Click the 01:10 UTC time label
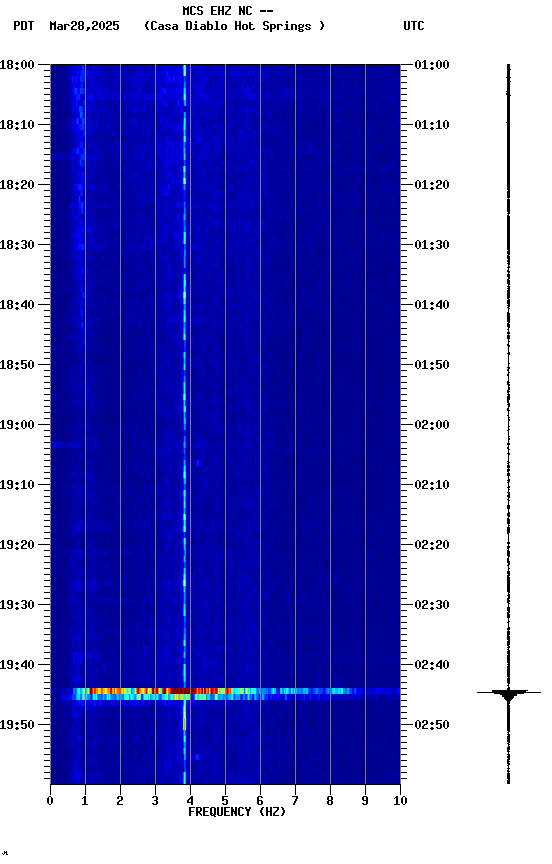The width and height of the screenshot is (552, 864). pyautogui.click(x=432, y=125)
